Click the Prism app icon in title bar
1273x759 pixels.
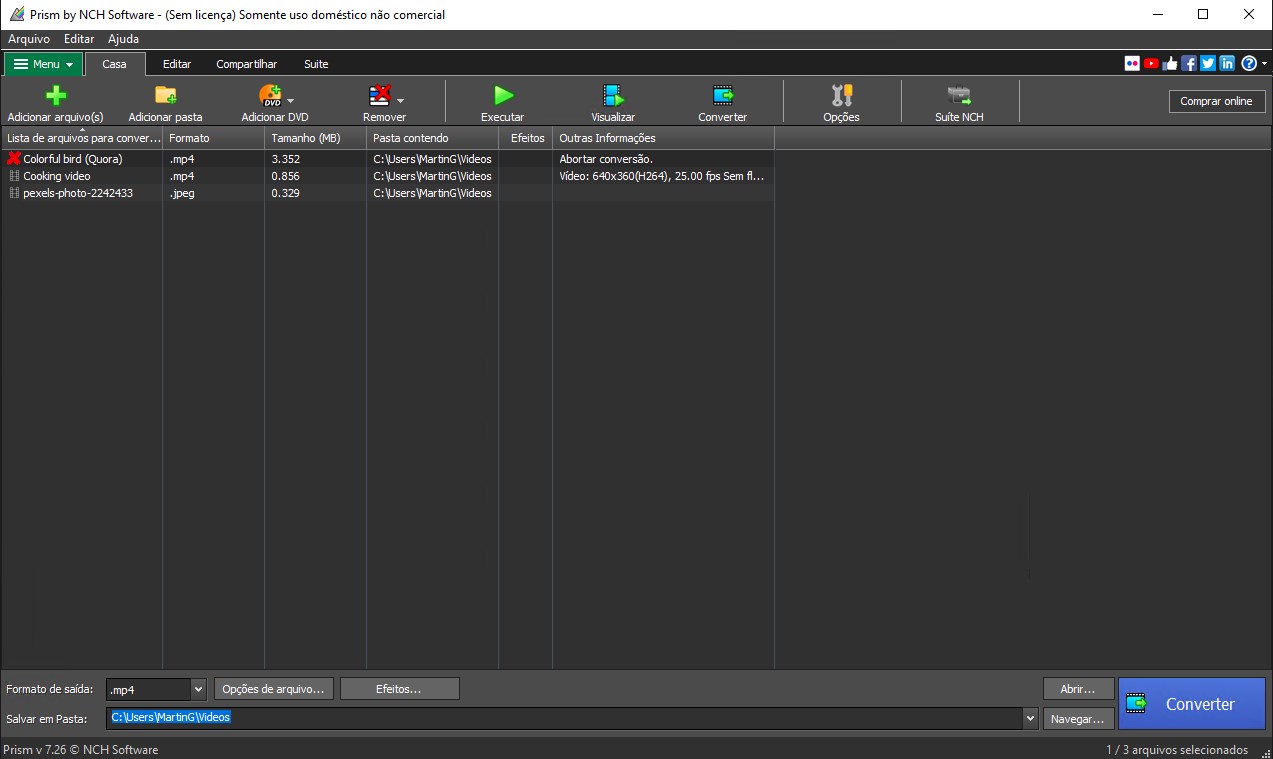(x=17, y=14)
